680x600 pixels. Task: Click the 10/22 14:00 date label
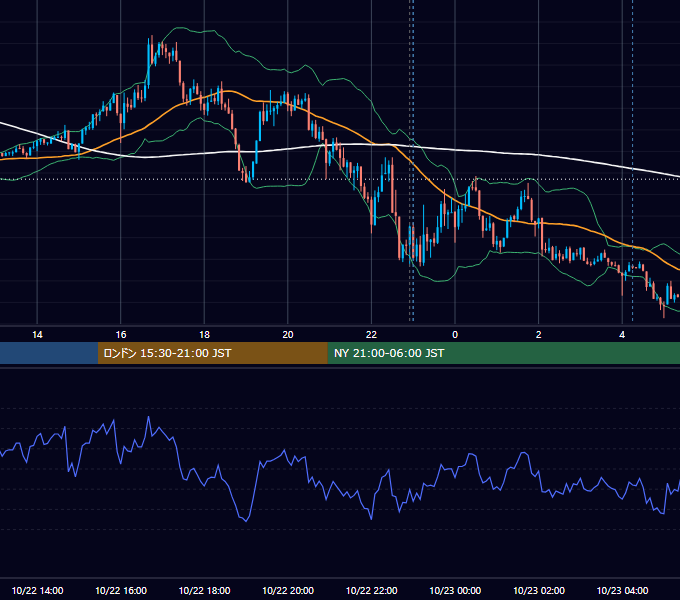click(37, 590)
